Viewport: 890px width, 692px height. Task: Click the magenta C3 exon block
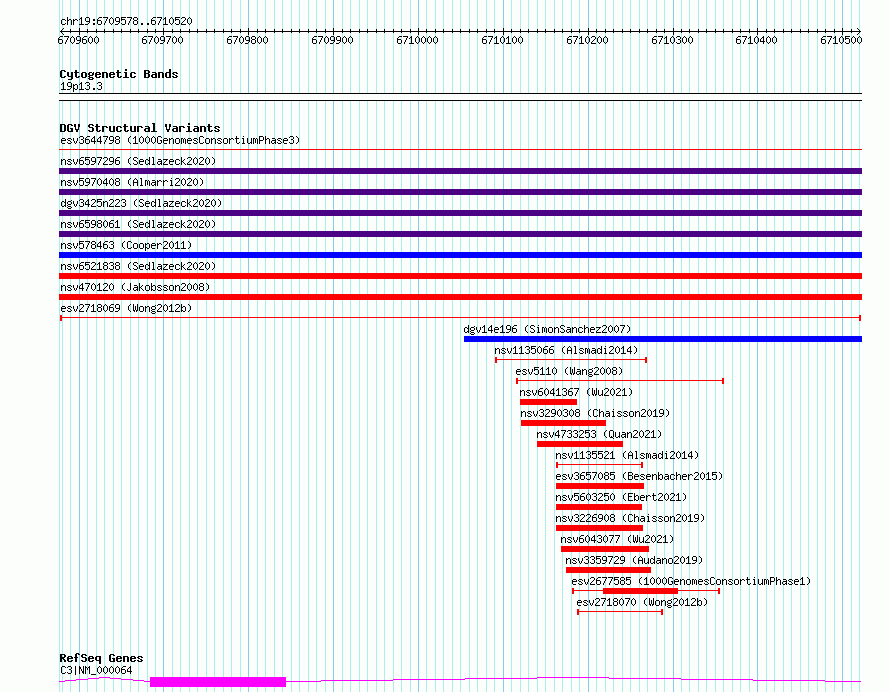tap(218, 682)
